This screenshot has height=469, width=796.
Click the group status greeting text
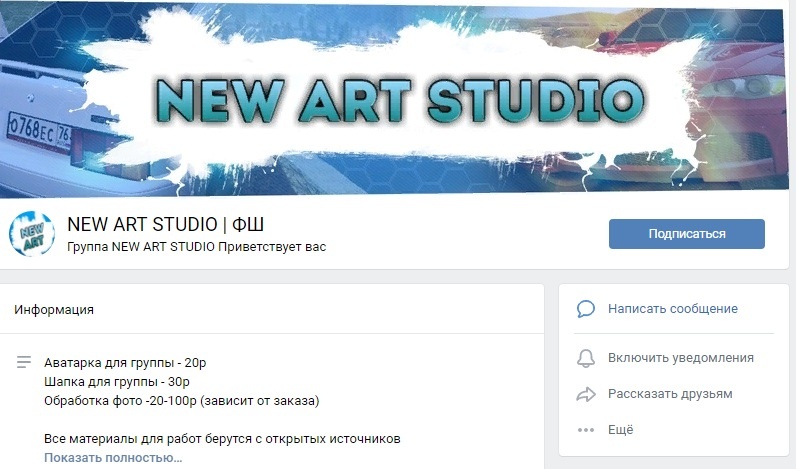pyautogui.click(x=196, y=247)
